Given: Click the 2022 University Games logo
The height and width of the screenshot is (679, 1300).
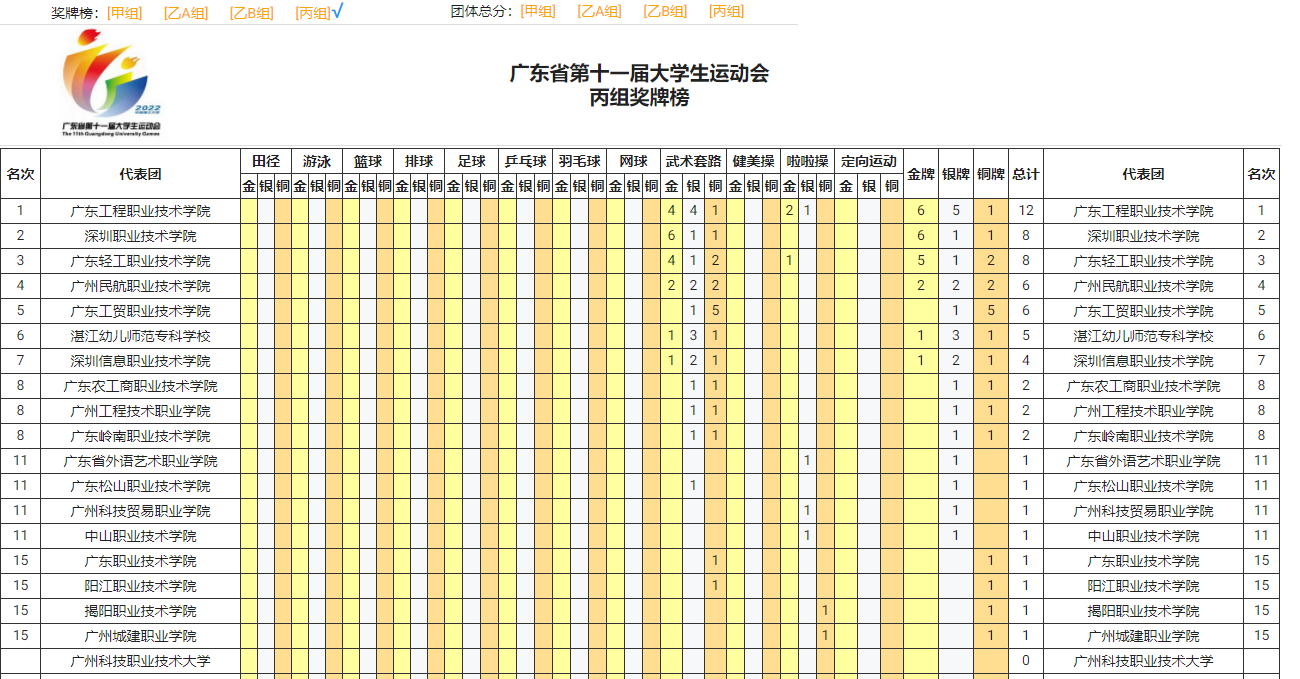Looking at the screenshot, I should [x=111, y=82].
